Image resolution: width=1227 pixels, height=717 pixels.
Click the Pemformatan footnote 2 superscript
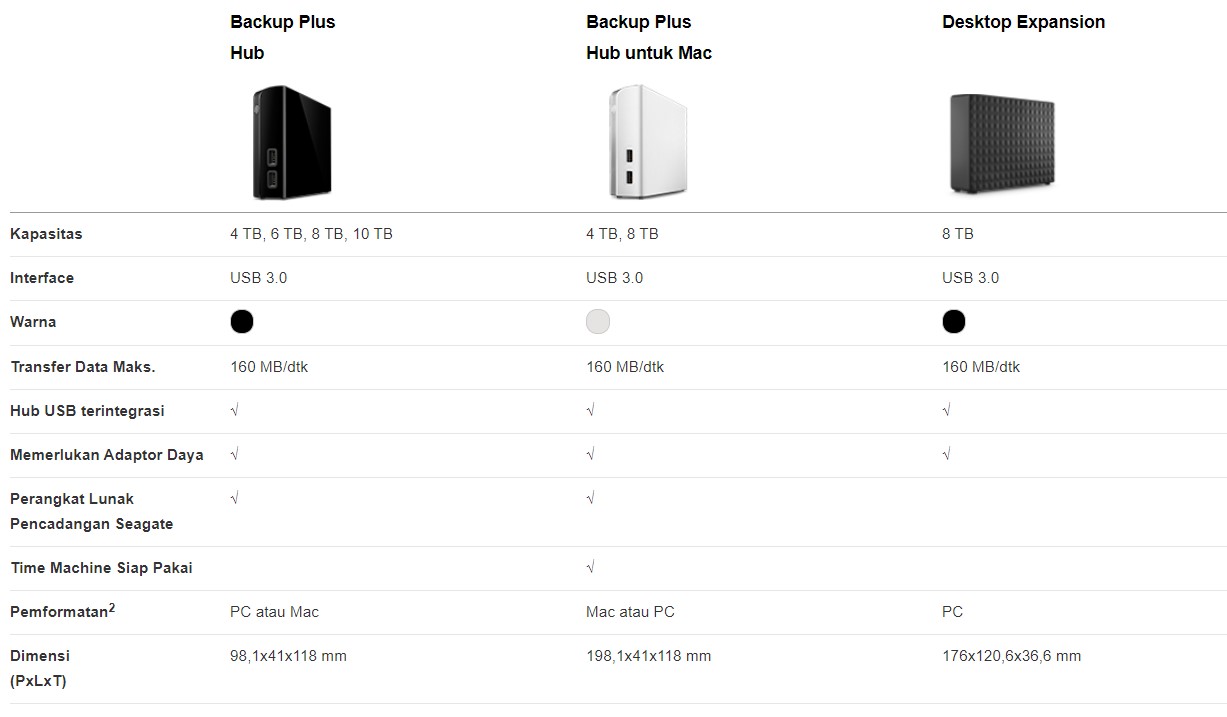pyautogui.click(x=112, y=606)
